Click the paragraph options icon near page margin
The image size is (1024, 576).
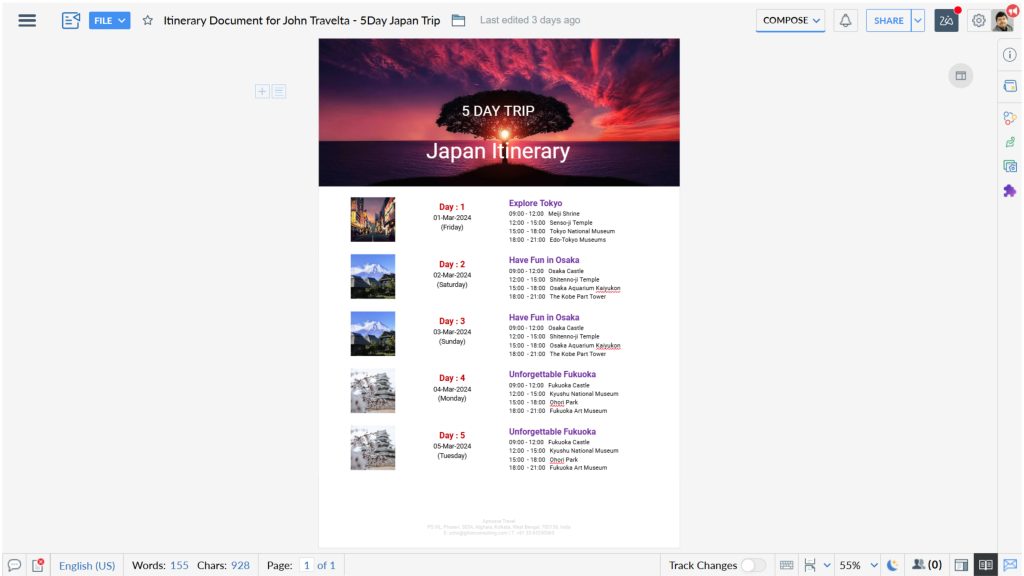pos(279,91)
